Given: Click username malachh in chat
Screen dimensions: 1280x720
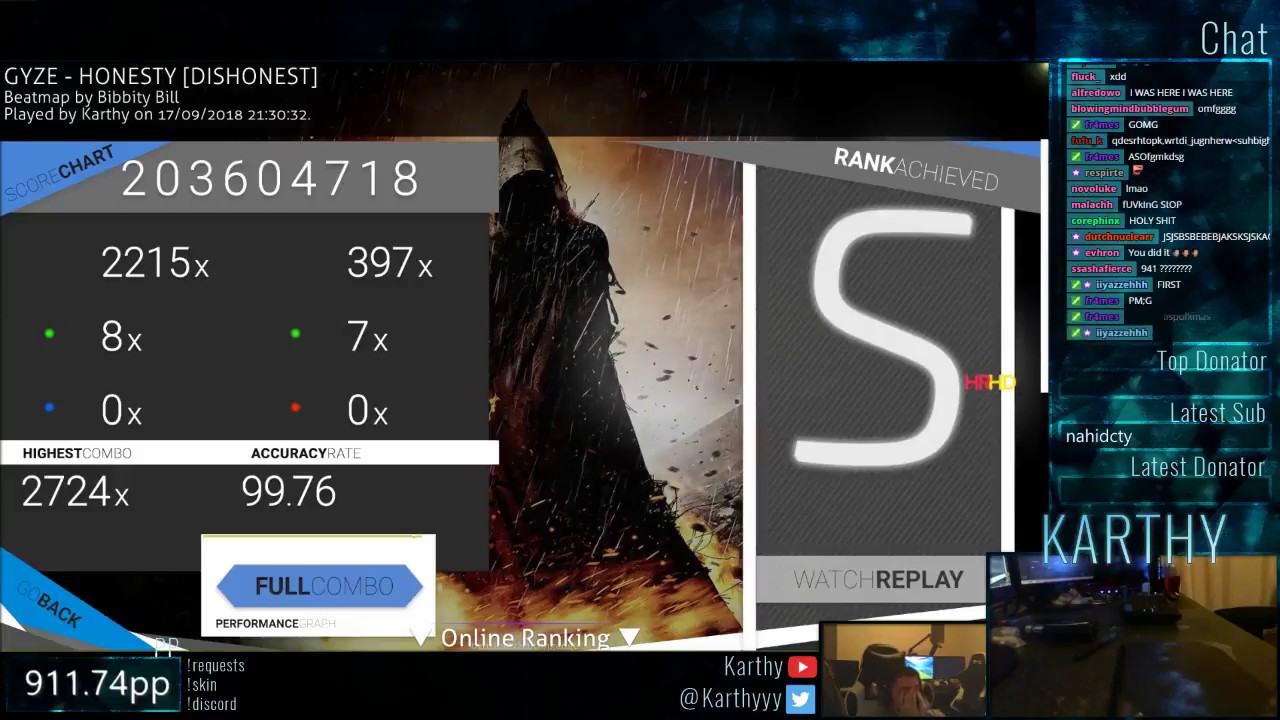Looking at the screenshot, I should (x=1092, y=205).
